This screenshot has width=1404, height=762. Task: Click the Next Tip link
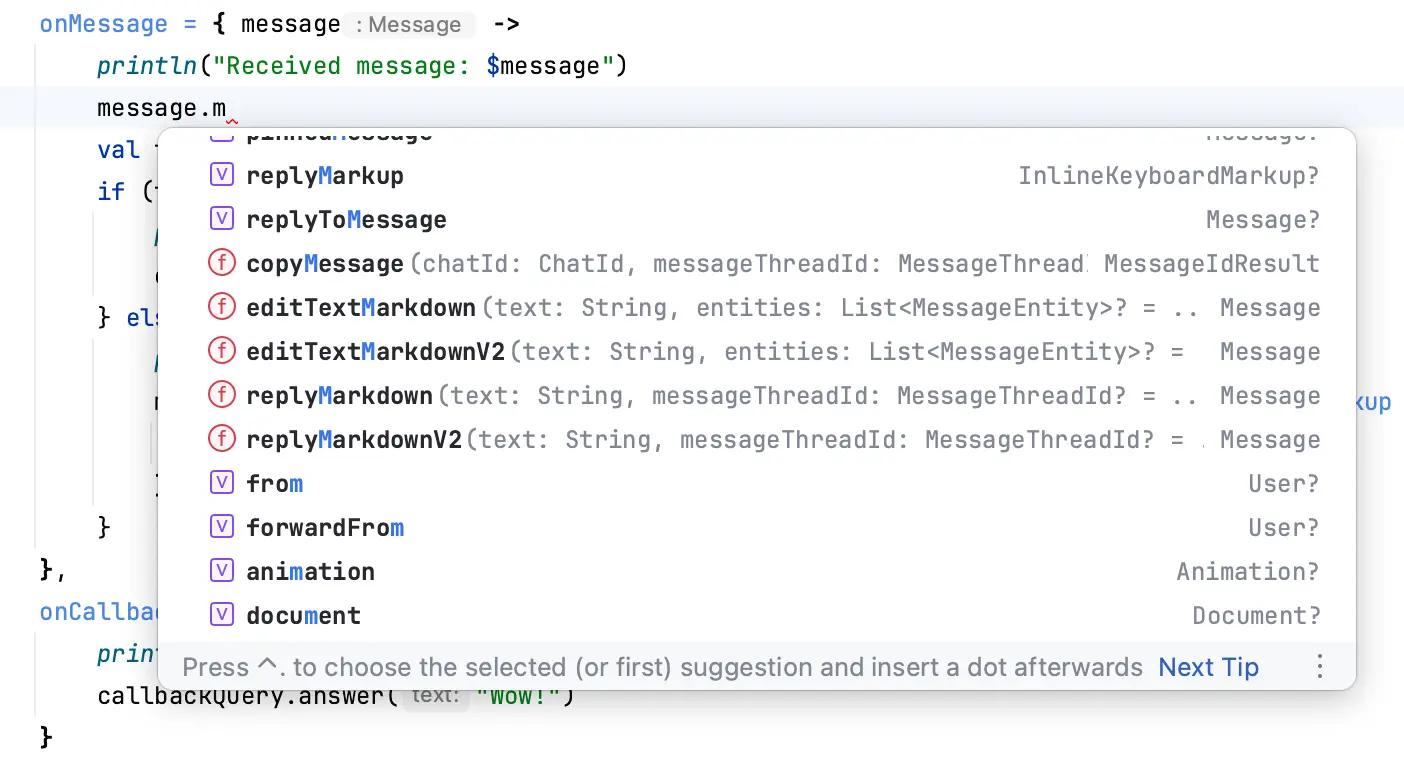click(x=1208, y=666)
